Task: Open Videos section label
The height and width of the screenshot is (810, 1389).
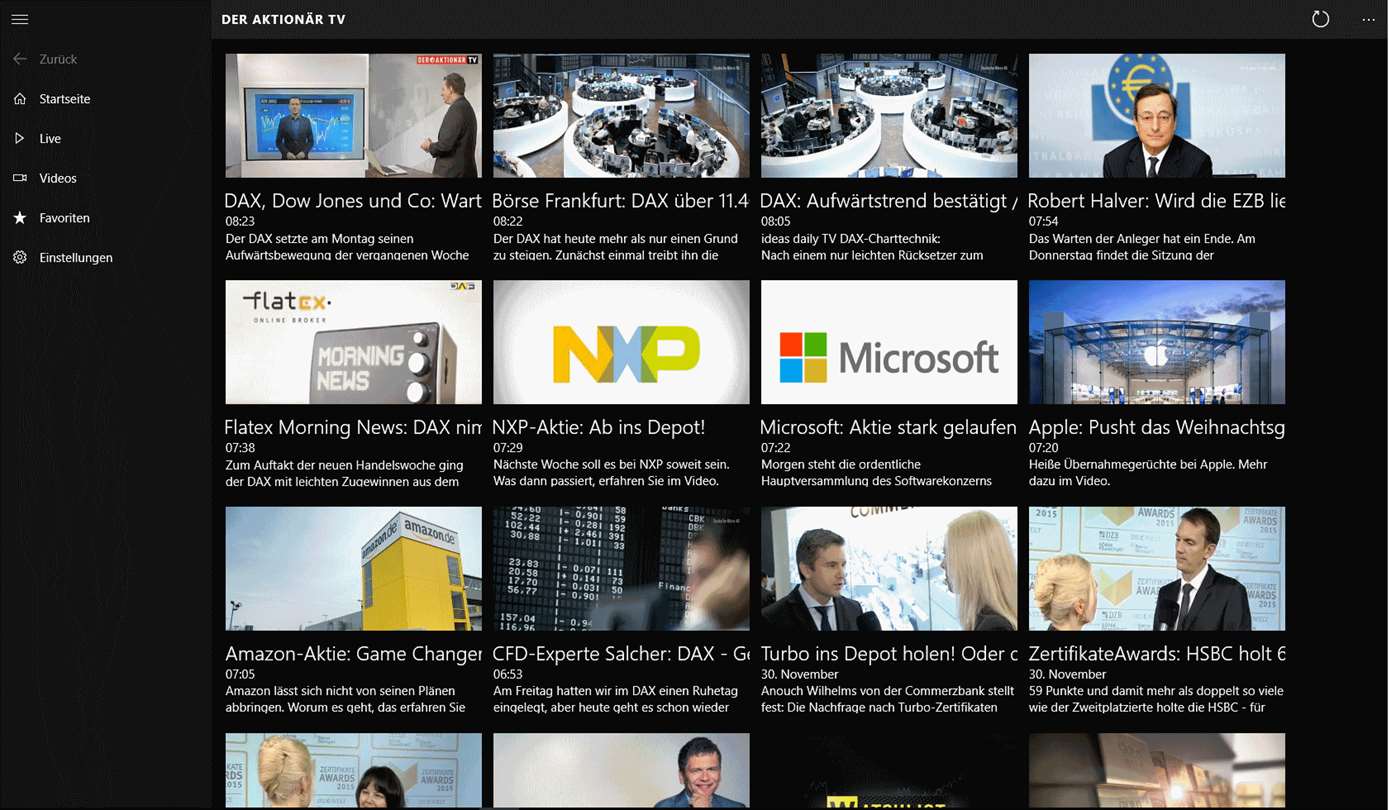Action: [58, 178]
